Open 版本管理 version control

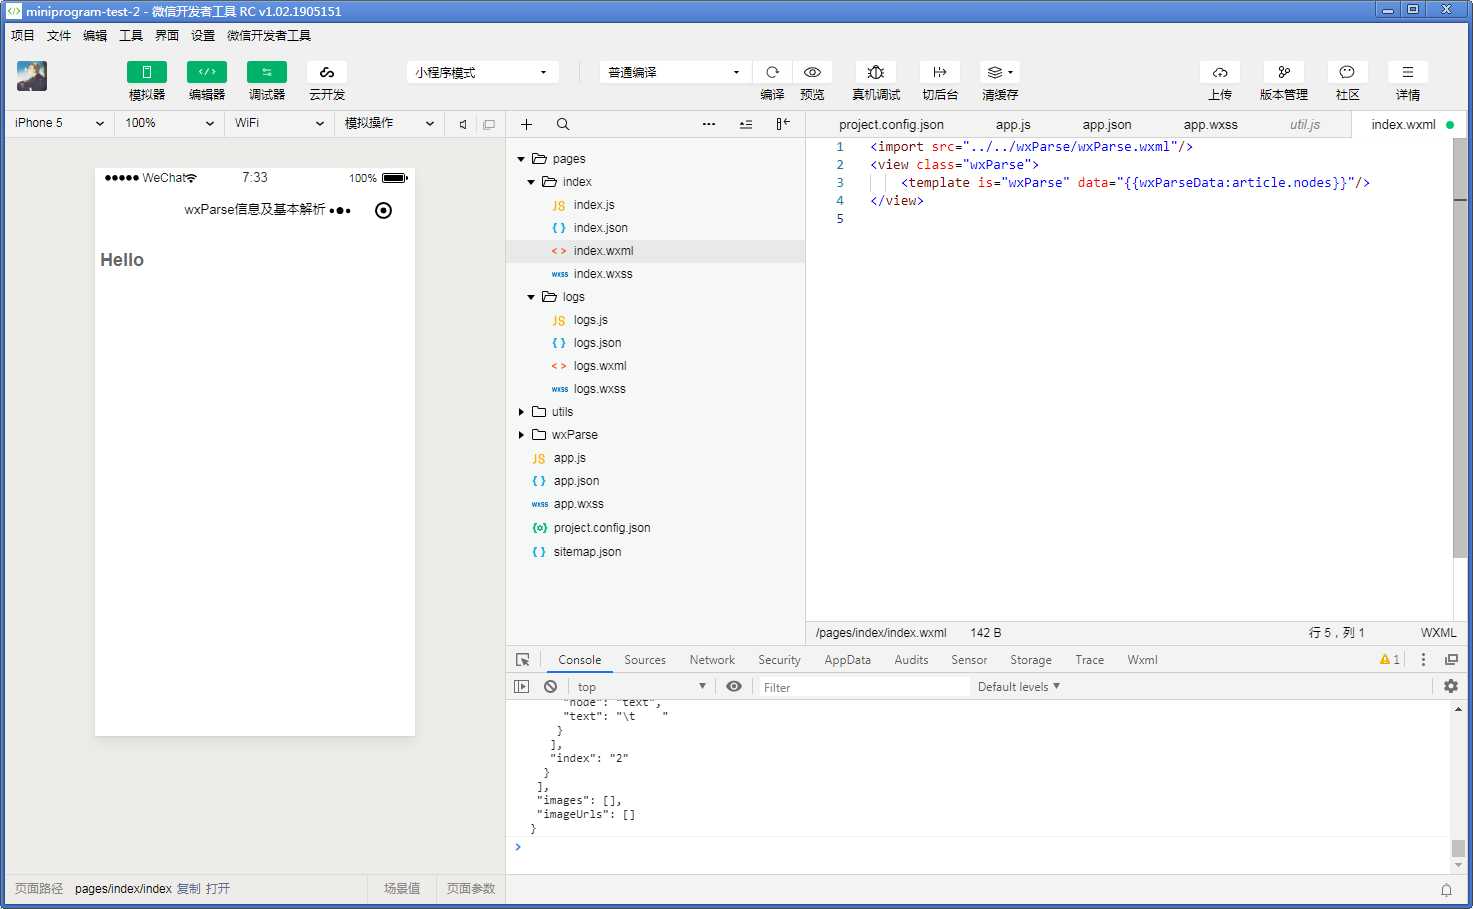1284,72
